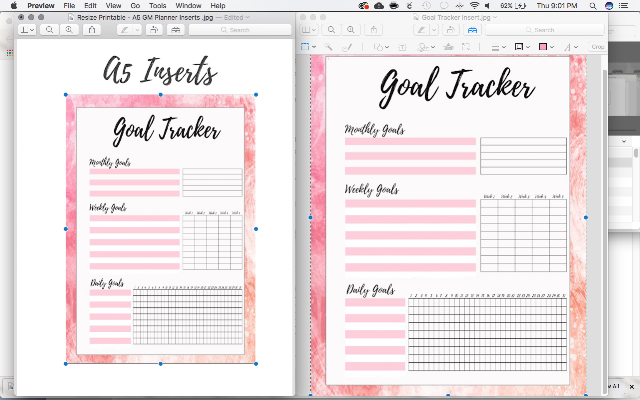640x400 pixels.
Task: Zoom out in Resize Printable window
Action: (49, 30)
